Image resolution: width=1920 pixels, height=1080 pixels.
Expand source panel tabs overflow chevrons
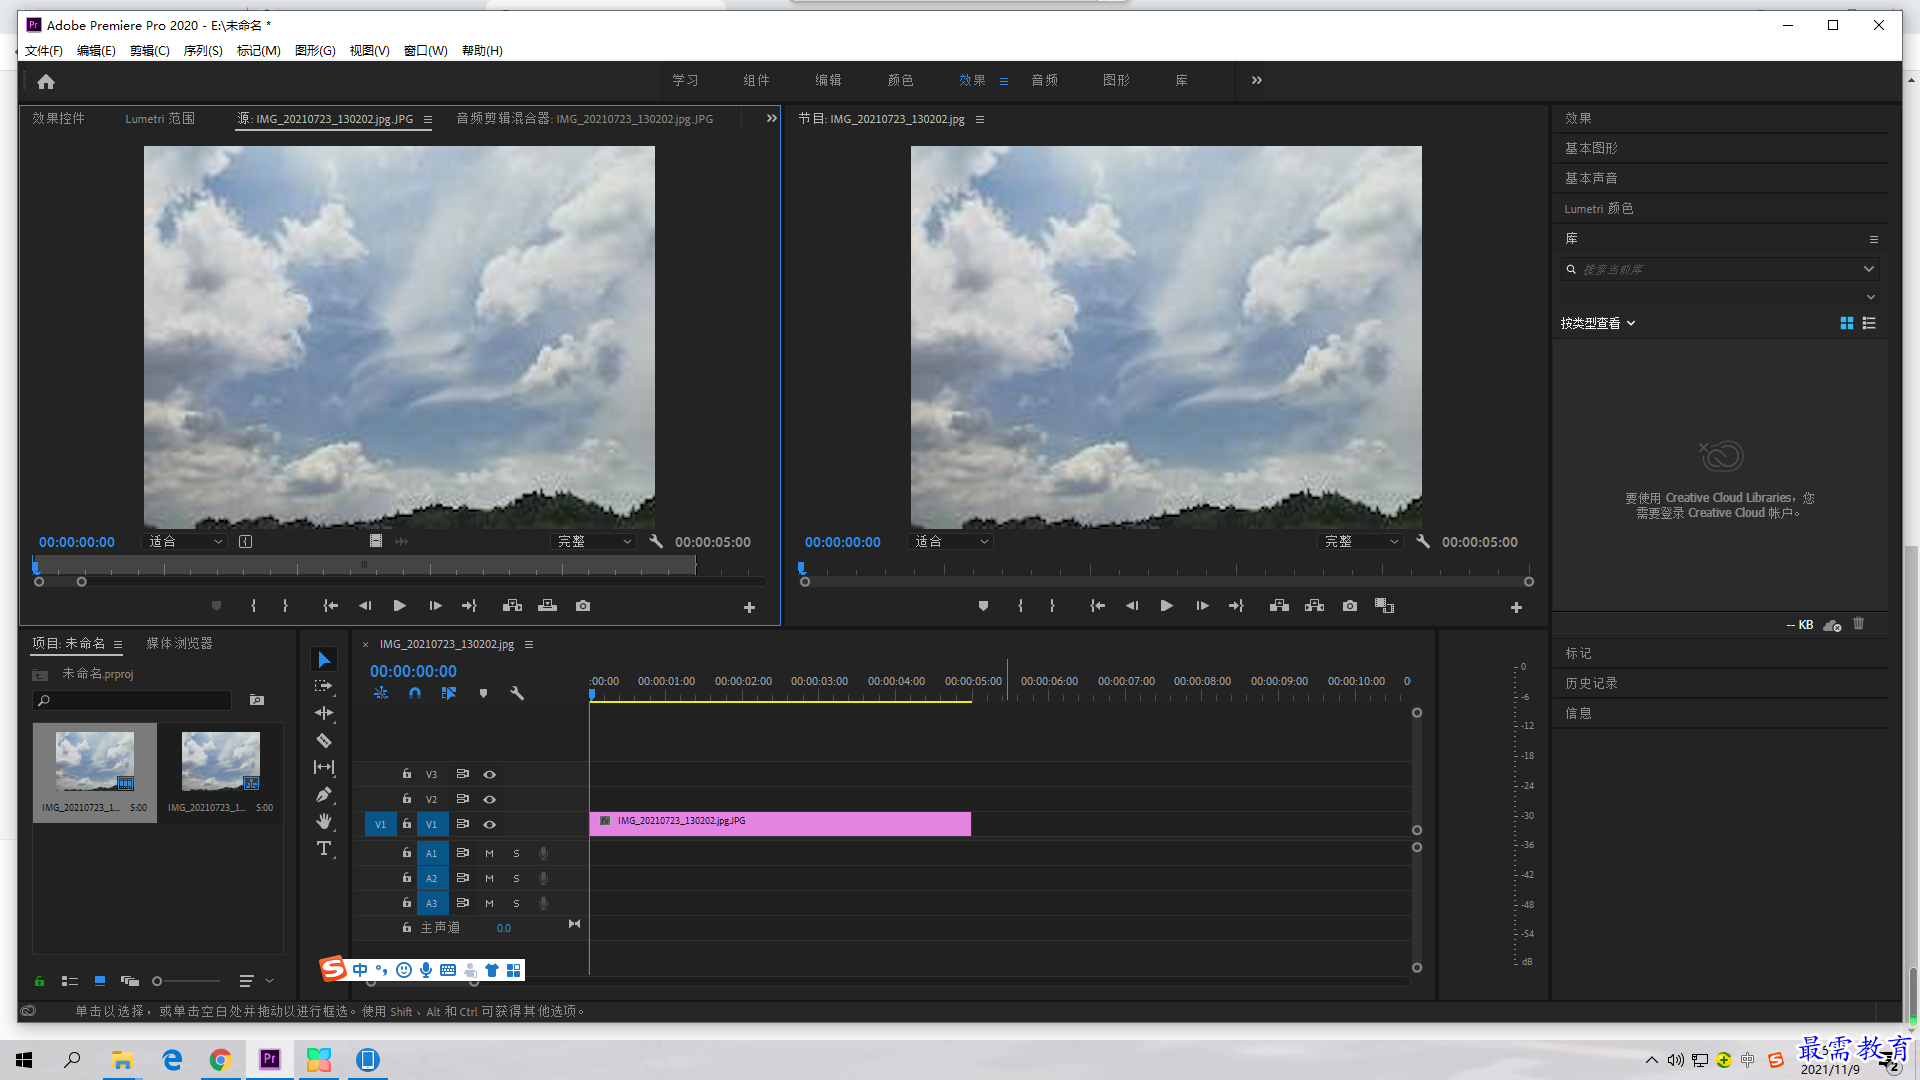pyautogui.click(x=771, y=118)
